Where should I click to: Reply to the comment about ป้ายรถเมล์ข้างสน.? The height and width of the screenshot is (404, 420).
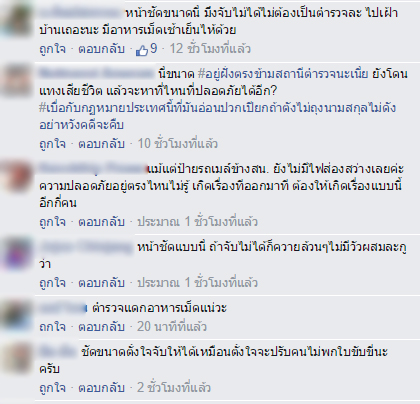pyautogui.click(x=101, y=222)
